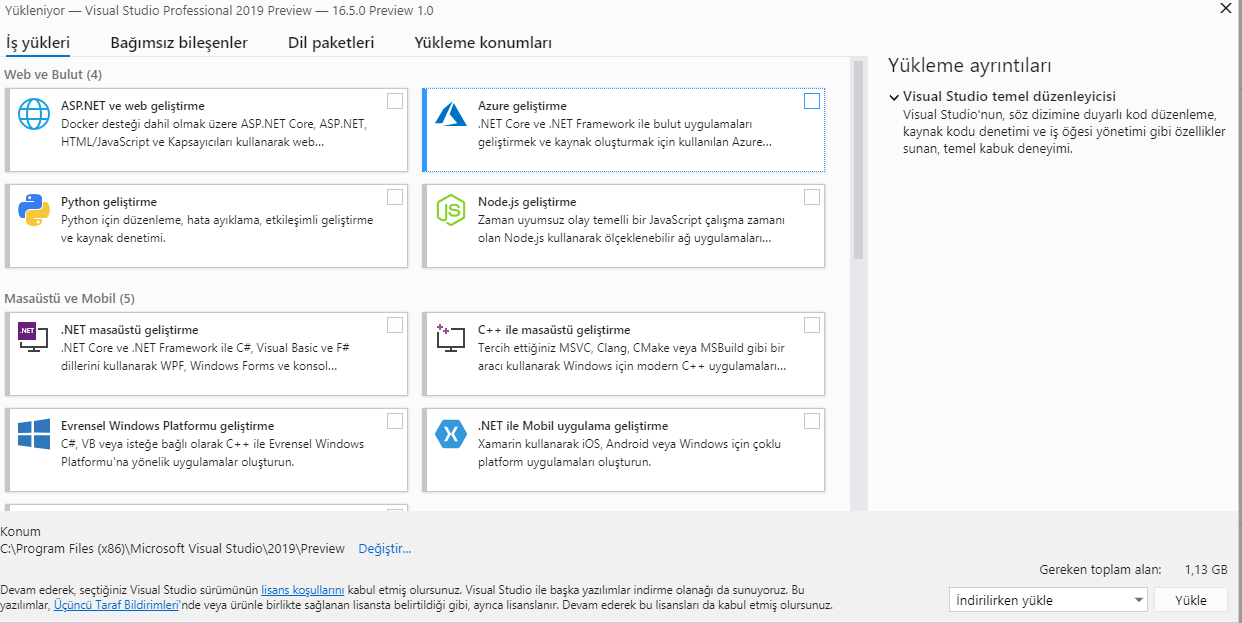The height and width of the screenshot is (623, 1242).
Task: Click the Xamarin mobile development icon
Action: point(451,434)
